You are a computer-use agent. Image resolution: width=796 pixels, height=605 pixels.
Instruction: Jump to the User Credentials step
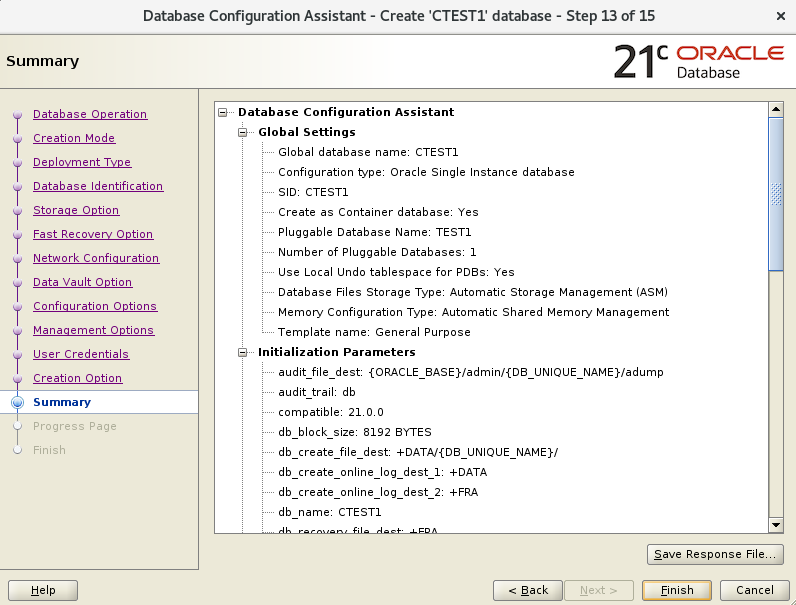coord(81,354)
